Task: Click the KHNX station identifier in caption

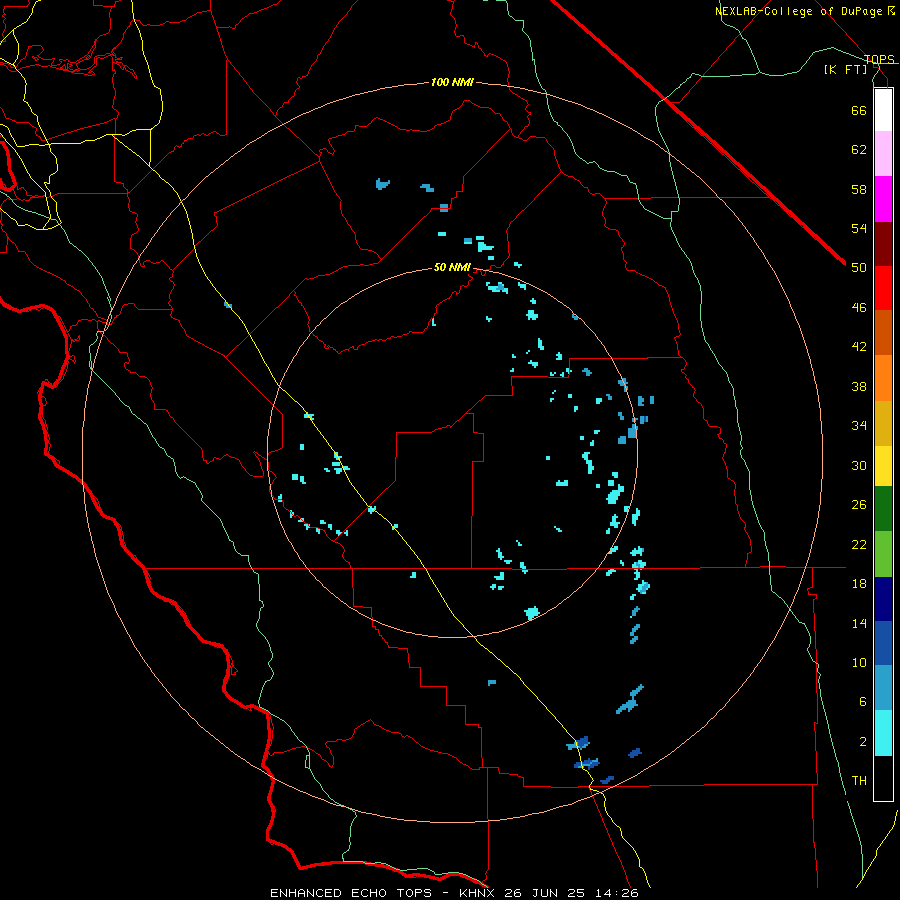Action: tap(481, 893)
